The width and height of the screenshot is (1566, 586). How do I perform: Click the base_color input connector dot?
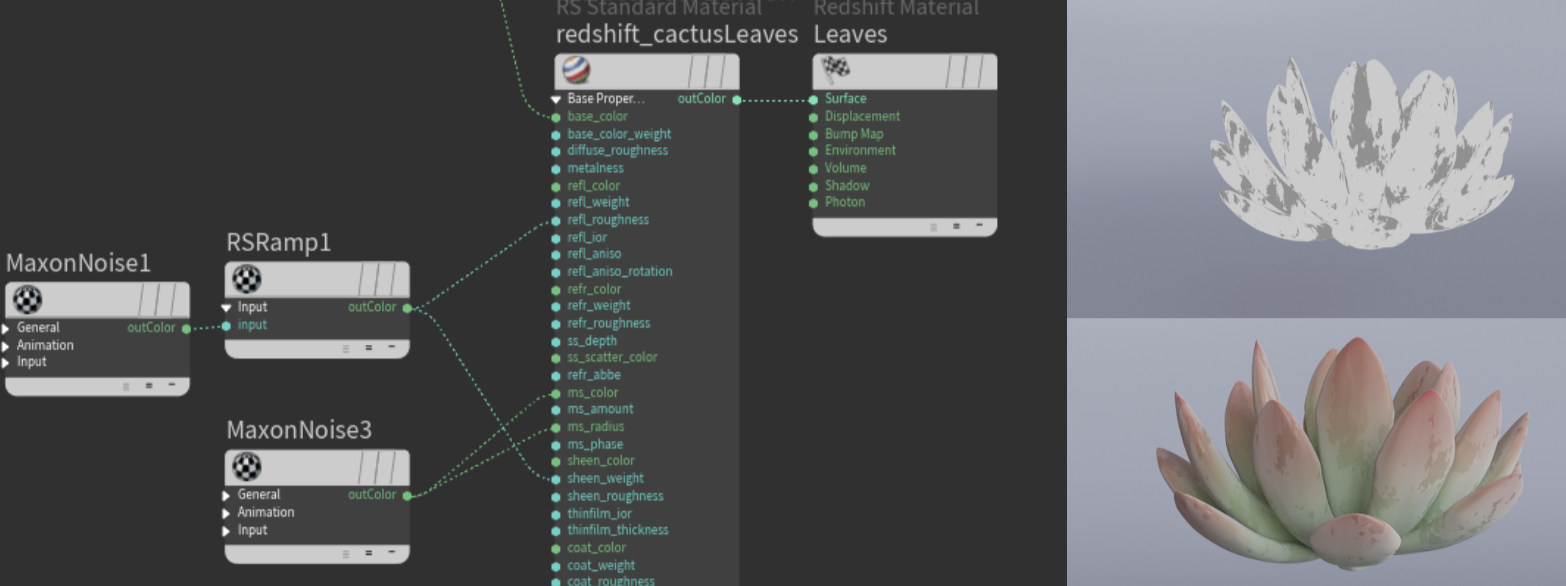(556, 117)
